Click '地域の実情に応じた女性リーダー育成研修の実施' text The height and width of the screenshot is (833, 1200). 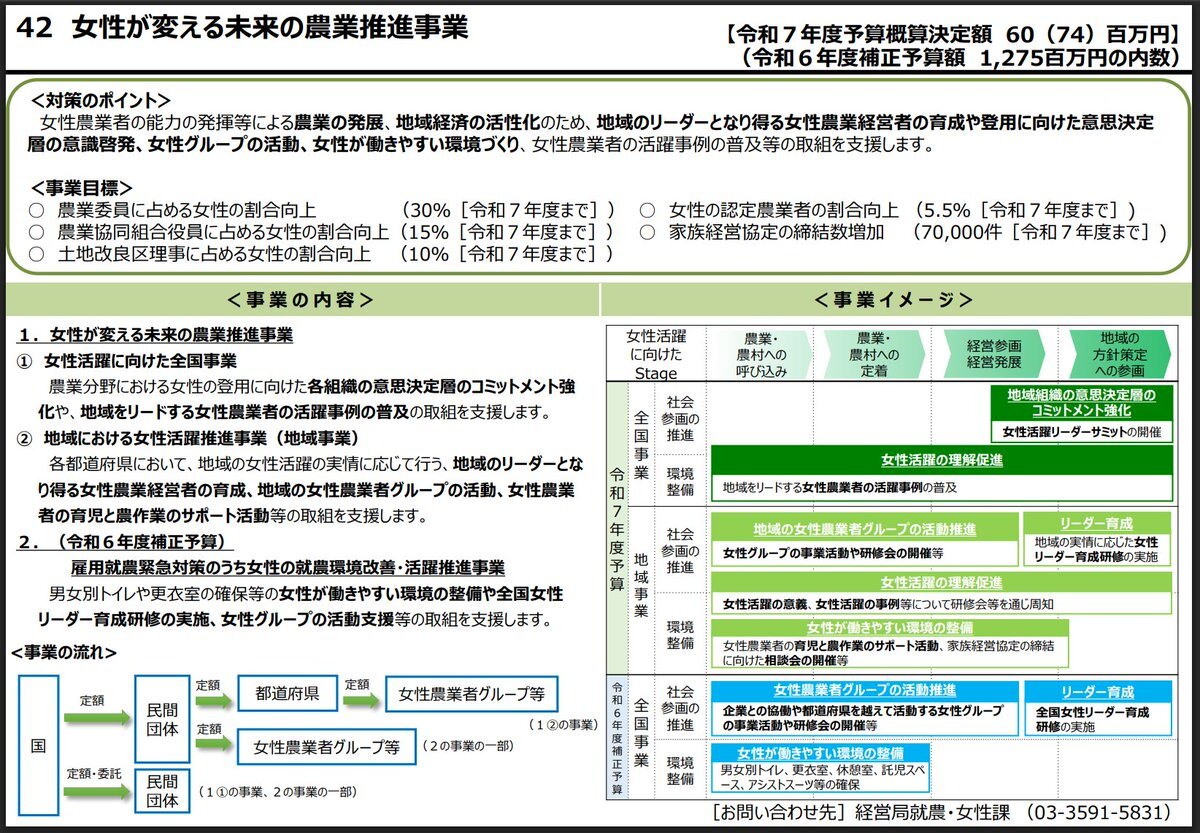point(1096,549)
